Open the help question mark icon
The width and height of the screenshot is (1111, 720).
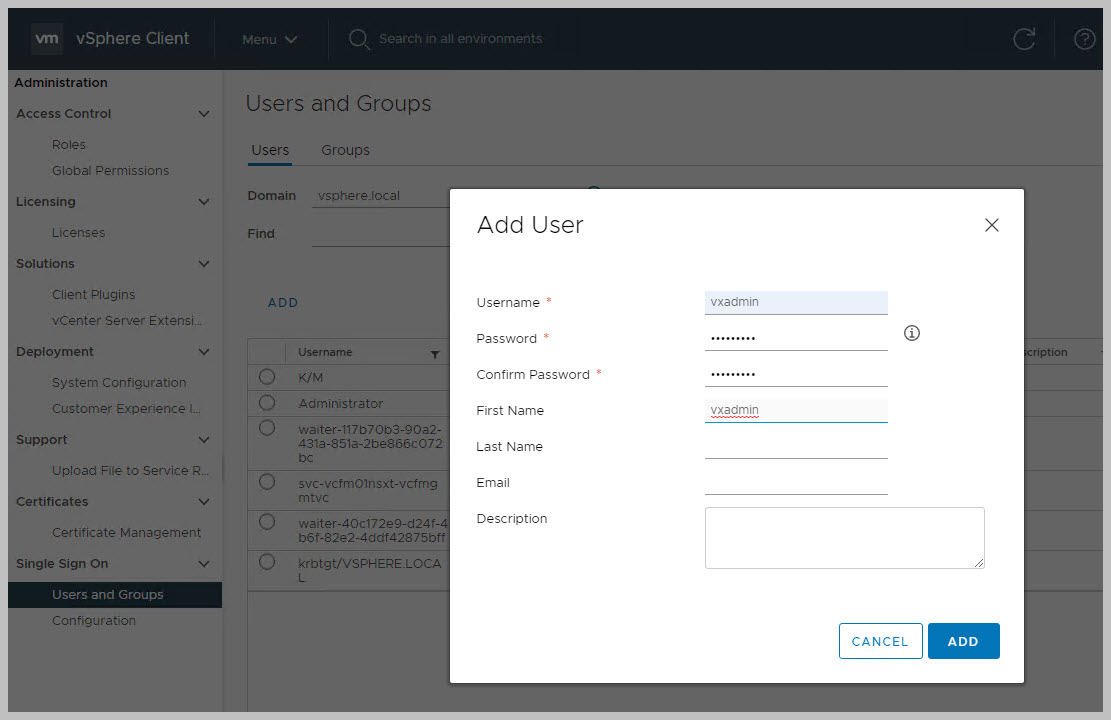click(1084, 39)
